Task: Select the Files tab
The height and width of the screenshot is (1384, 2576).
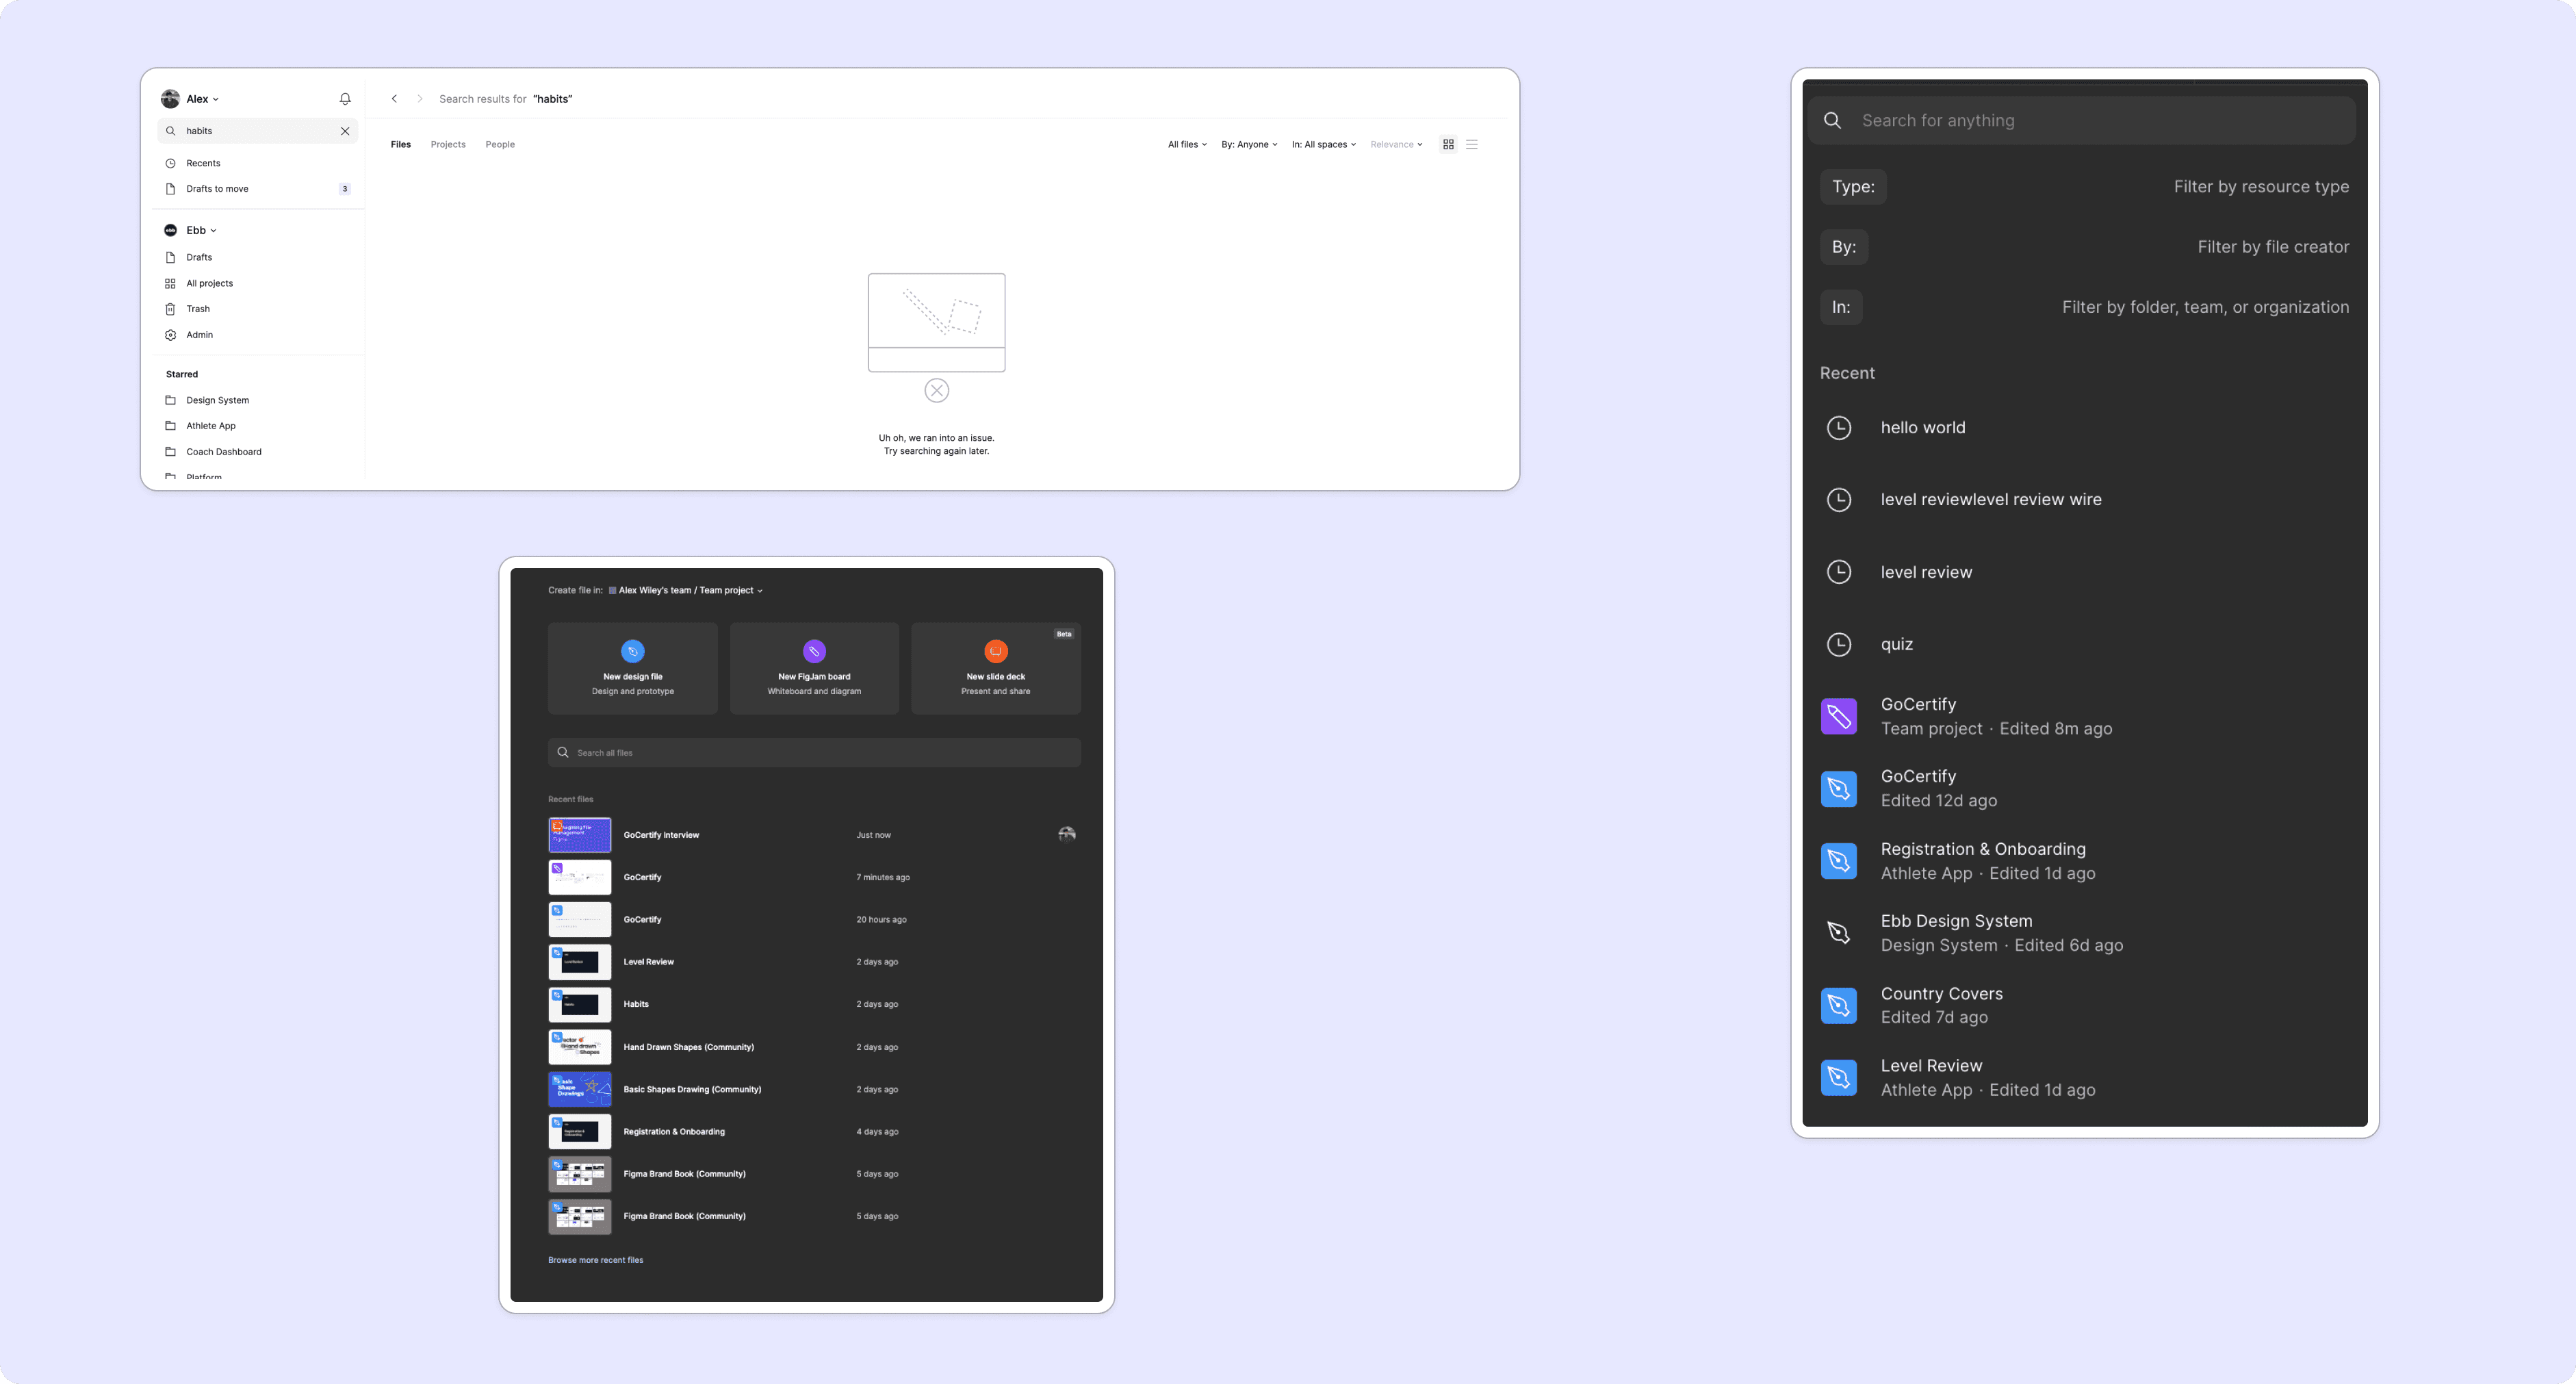Action: coord(401,144)
